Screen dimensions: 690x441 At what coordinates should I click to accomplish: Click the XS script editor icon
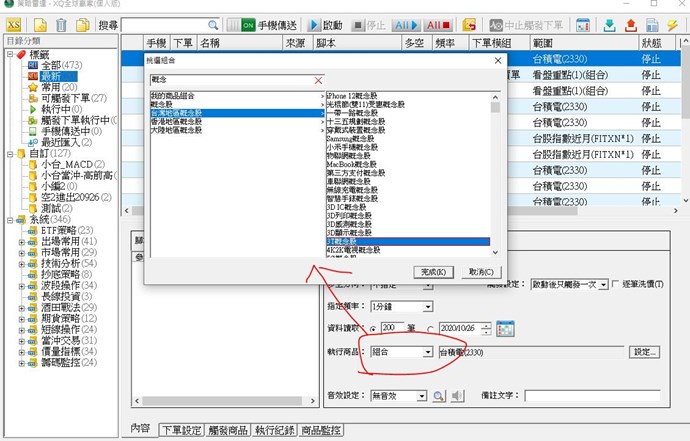(x=15, y=24)
